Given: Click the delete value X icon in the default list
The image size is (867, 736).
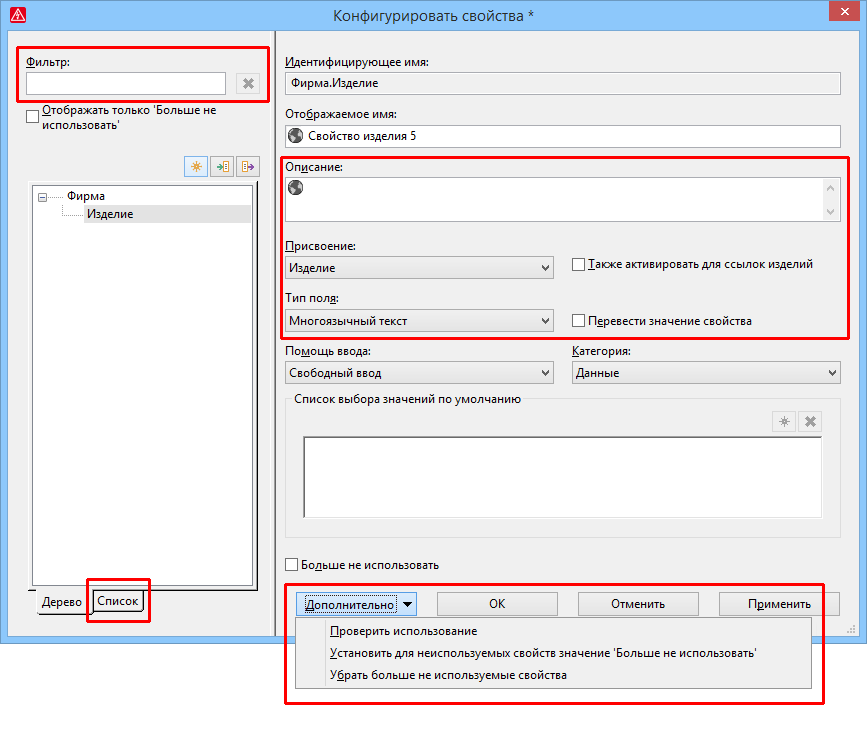Looking at the screenshot, I should coord(811,422).
